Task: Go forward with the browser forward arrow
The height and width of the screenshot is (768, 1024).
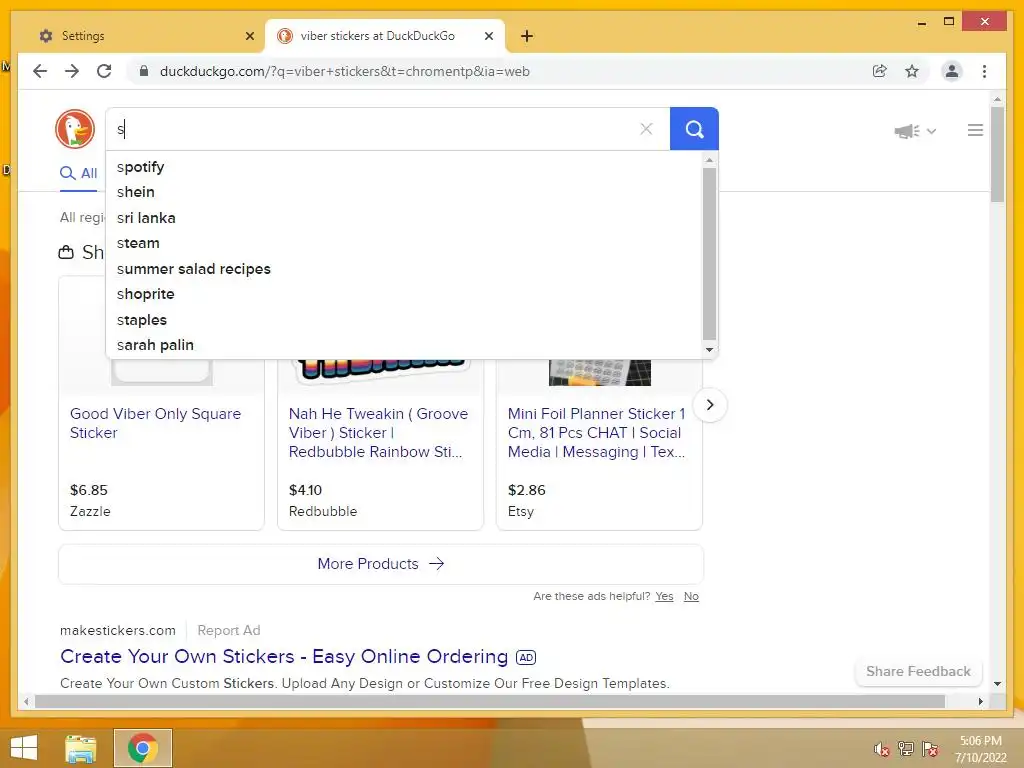Action: point(72,71)
